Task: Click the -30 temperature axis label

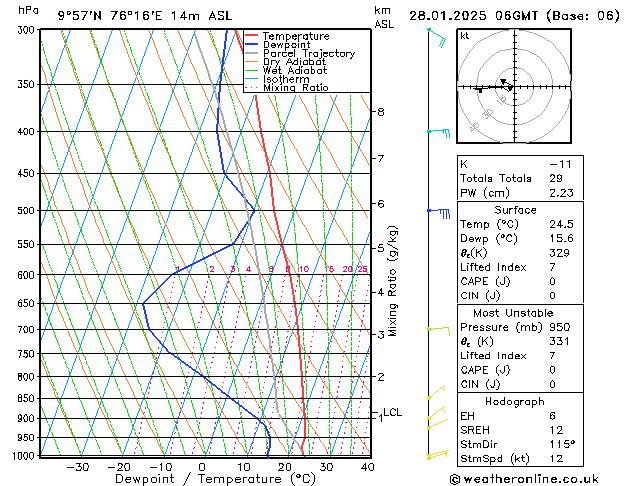Action: pyautogui.click(x=77, y=468)
